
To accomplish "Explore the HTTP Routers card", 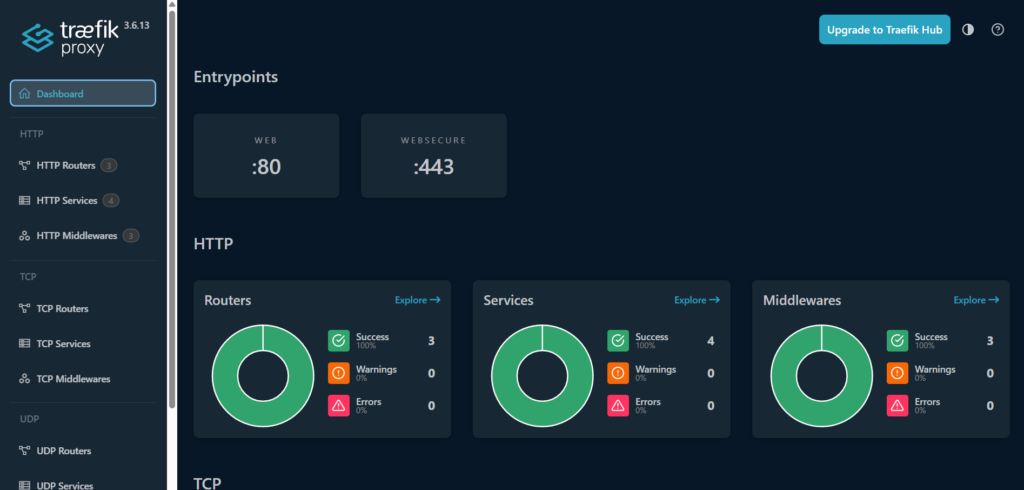I will tap(417, 300).
